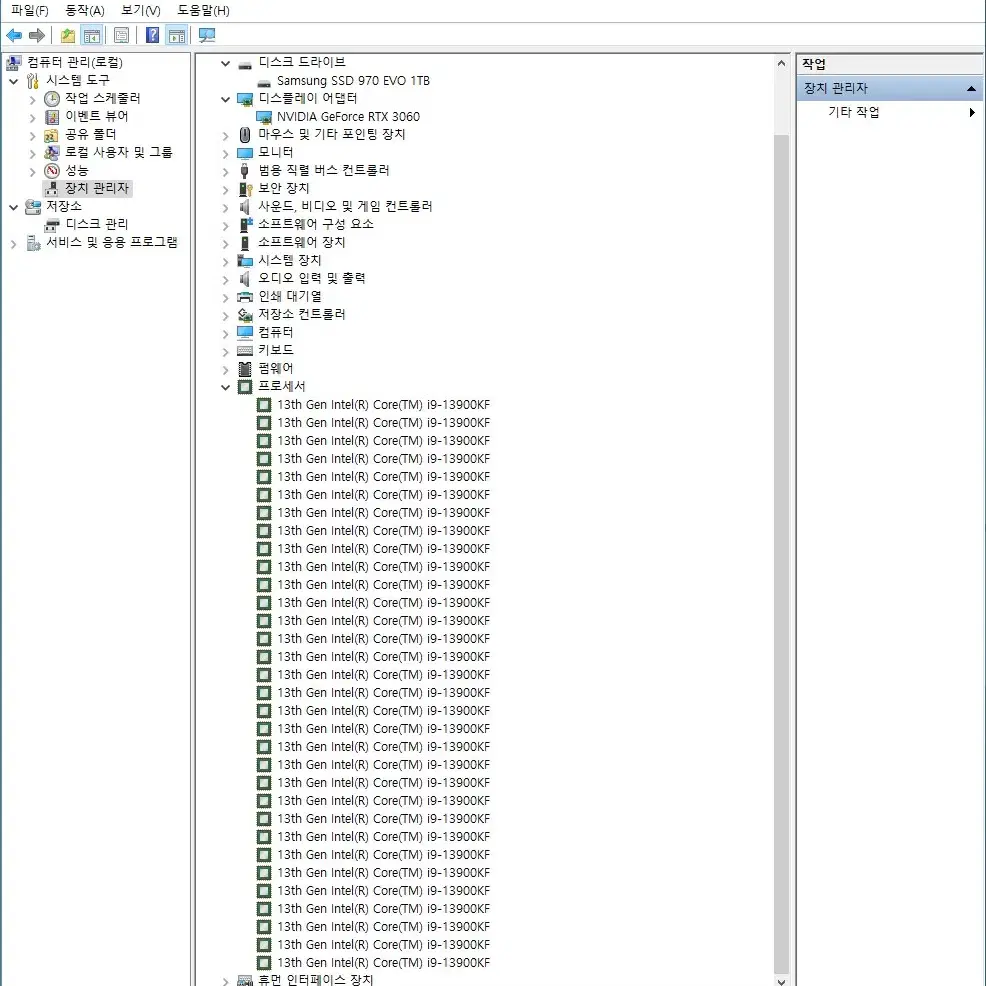Click the 인쇄 대기열 printer icon

(x=245, y=297)
